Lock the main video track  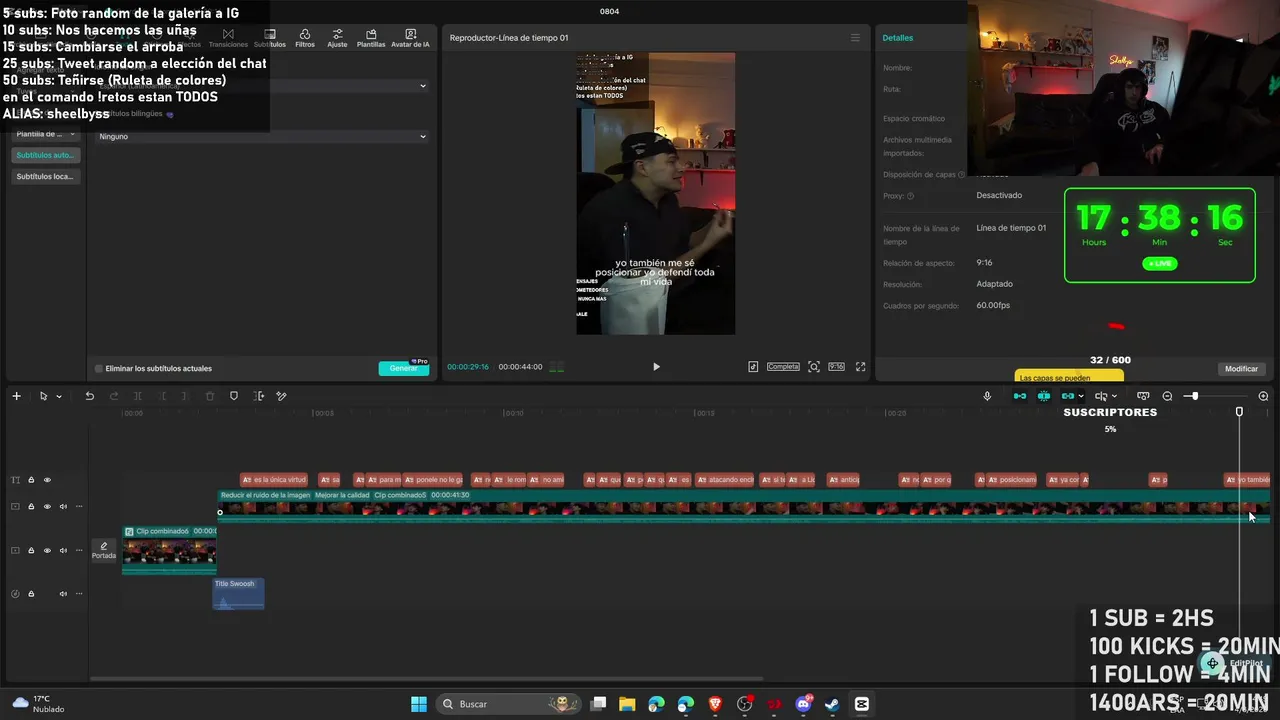point(31,507)
